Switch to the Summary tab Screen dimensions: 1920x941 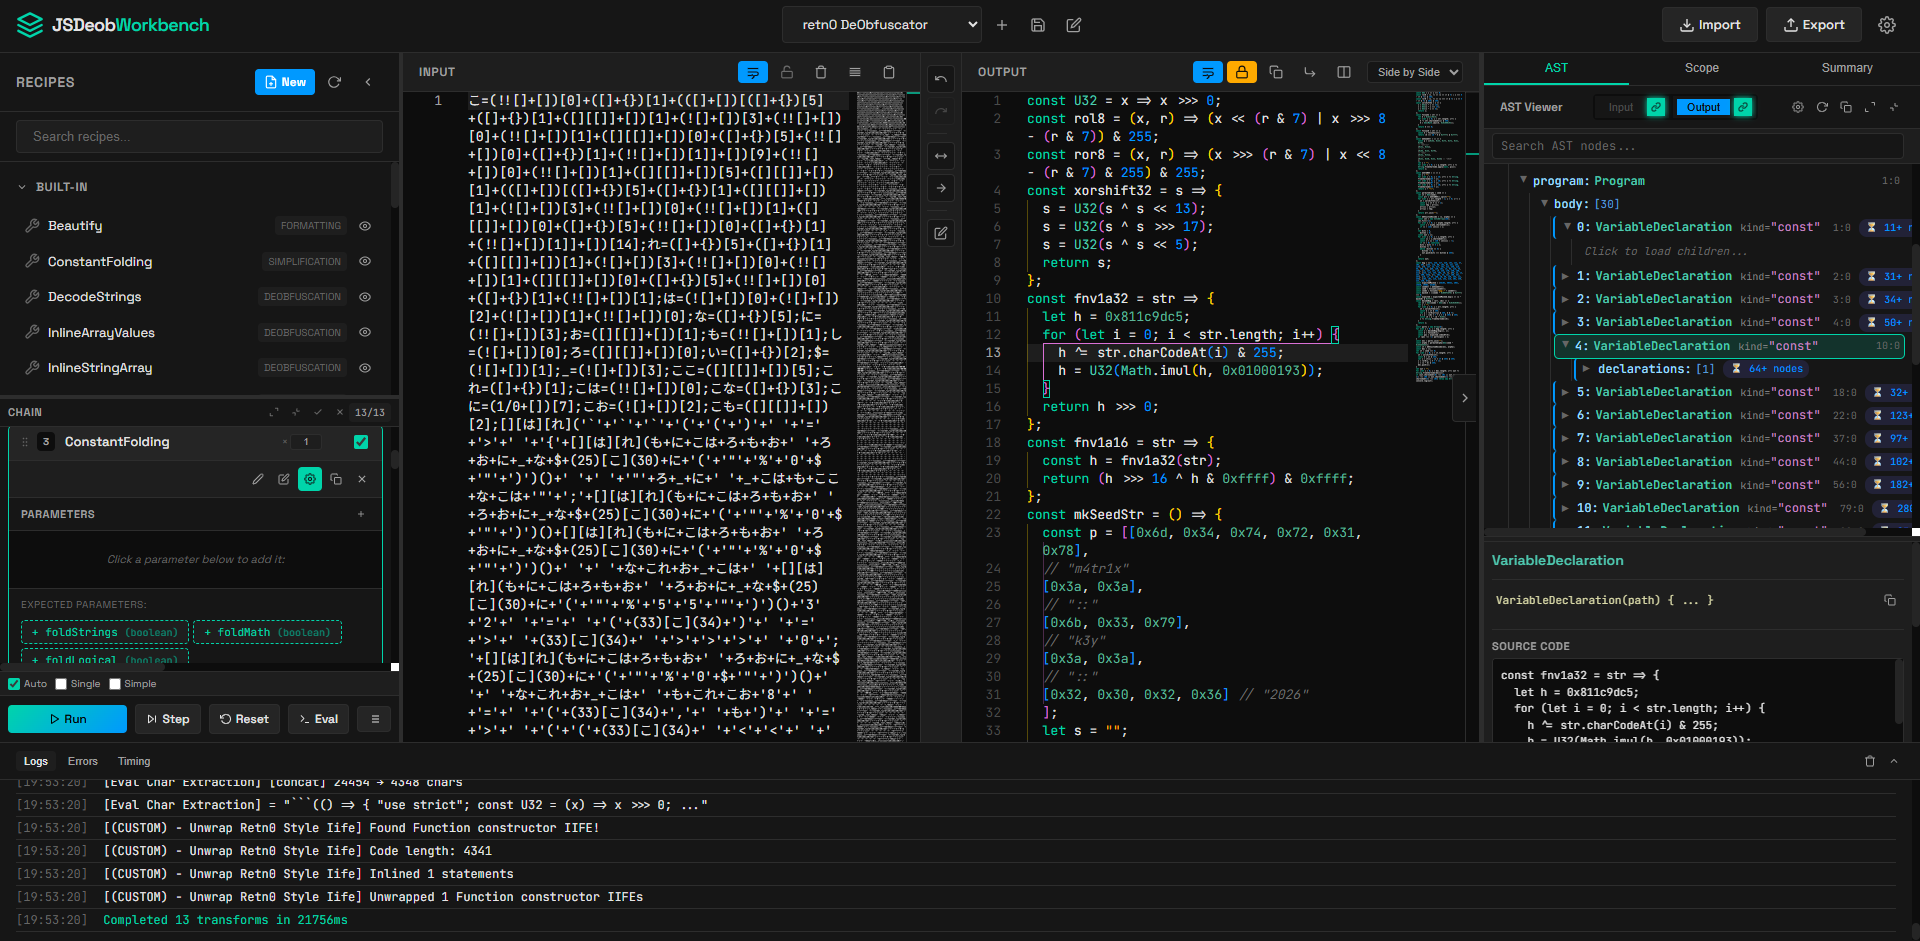[1847, 68]
